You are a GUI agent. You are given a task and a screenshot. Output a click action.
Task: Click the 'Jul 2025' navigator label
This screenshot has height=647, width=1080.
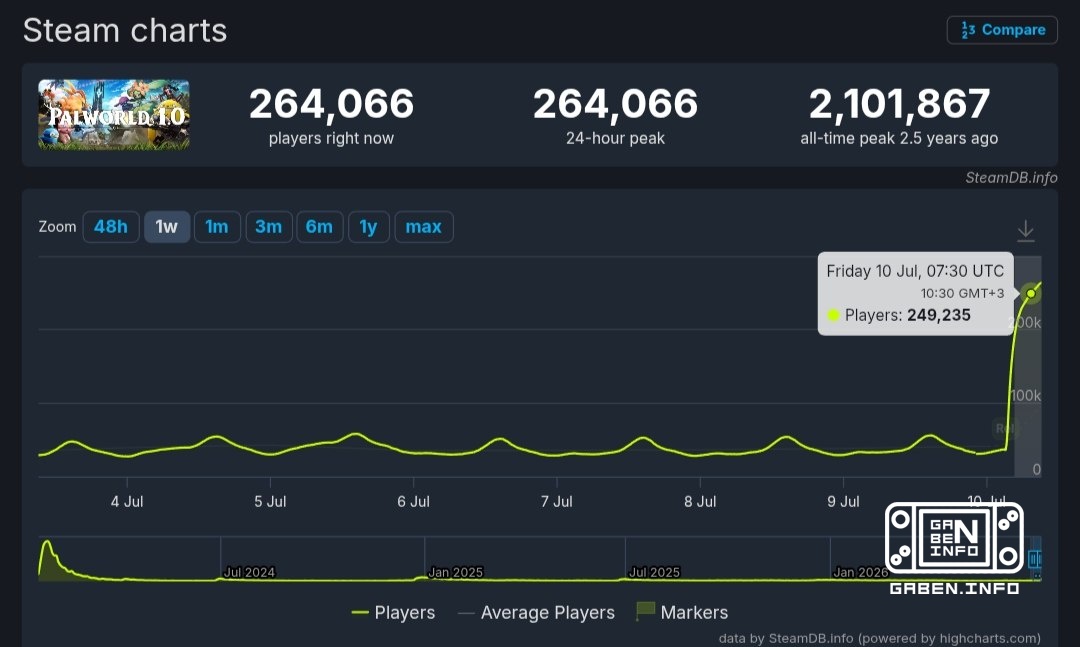click(654, 572)
